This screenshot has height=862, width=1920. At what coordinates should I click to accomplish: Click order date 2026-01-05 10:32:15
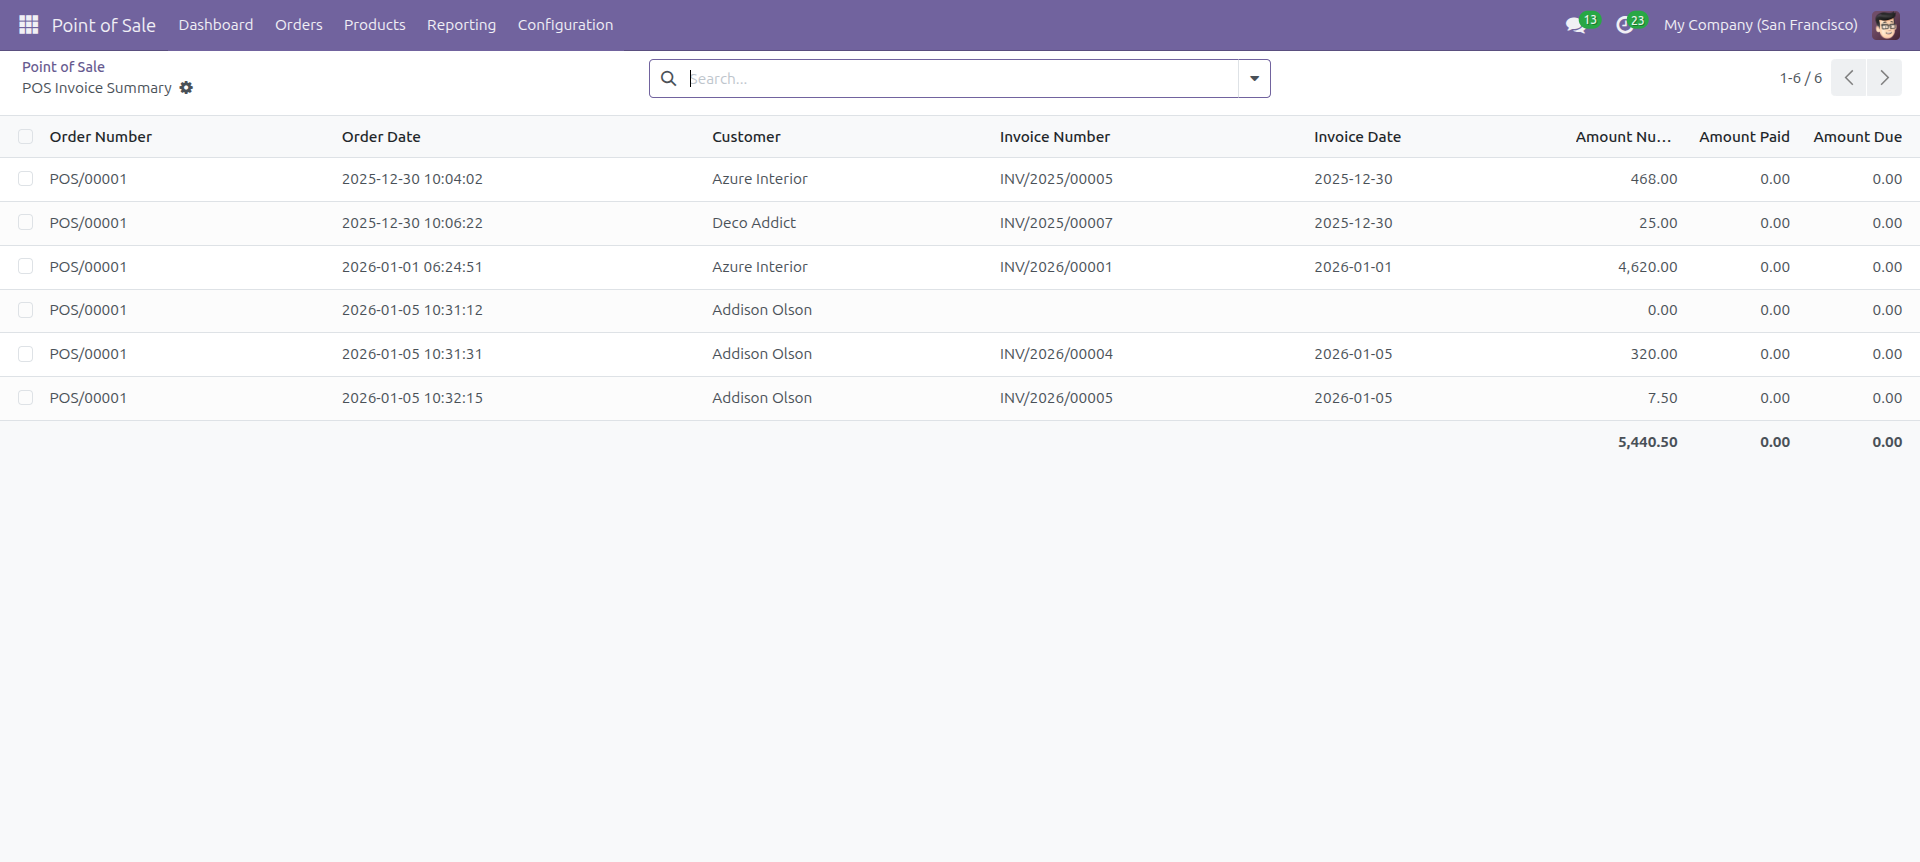(412, 398)
